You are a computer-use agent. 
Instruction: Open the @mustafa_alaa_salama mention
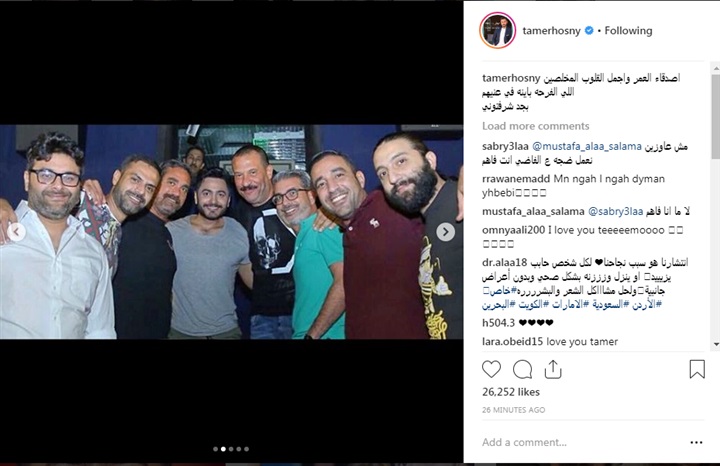click(x=587, y=146)
